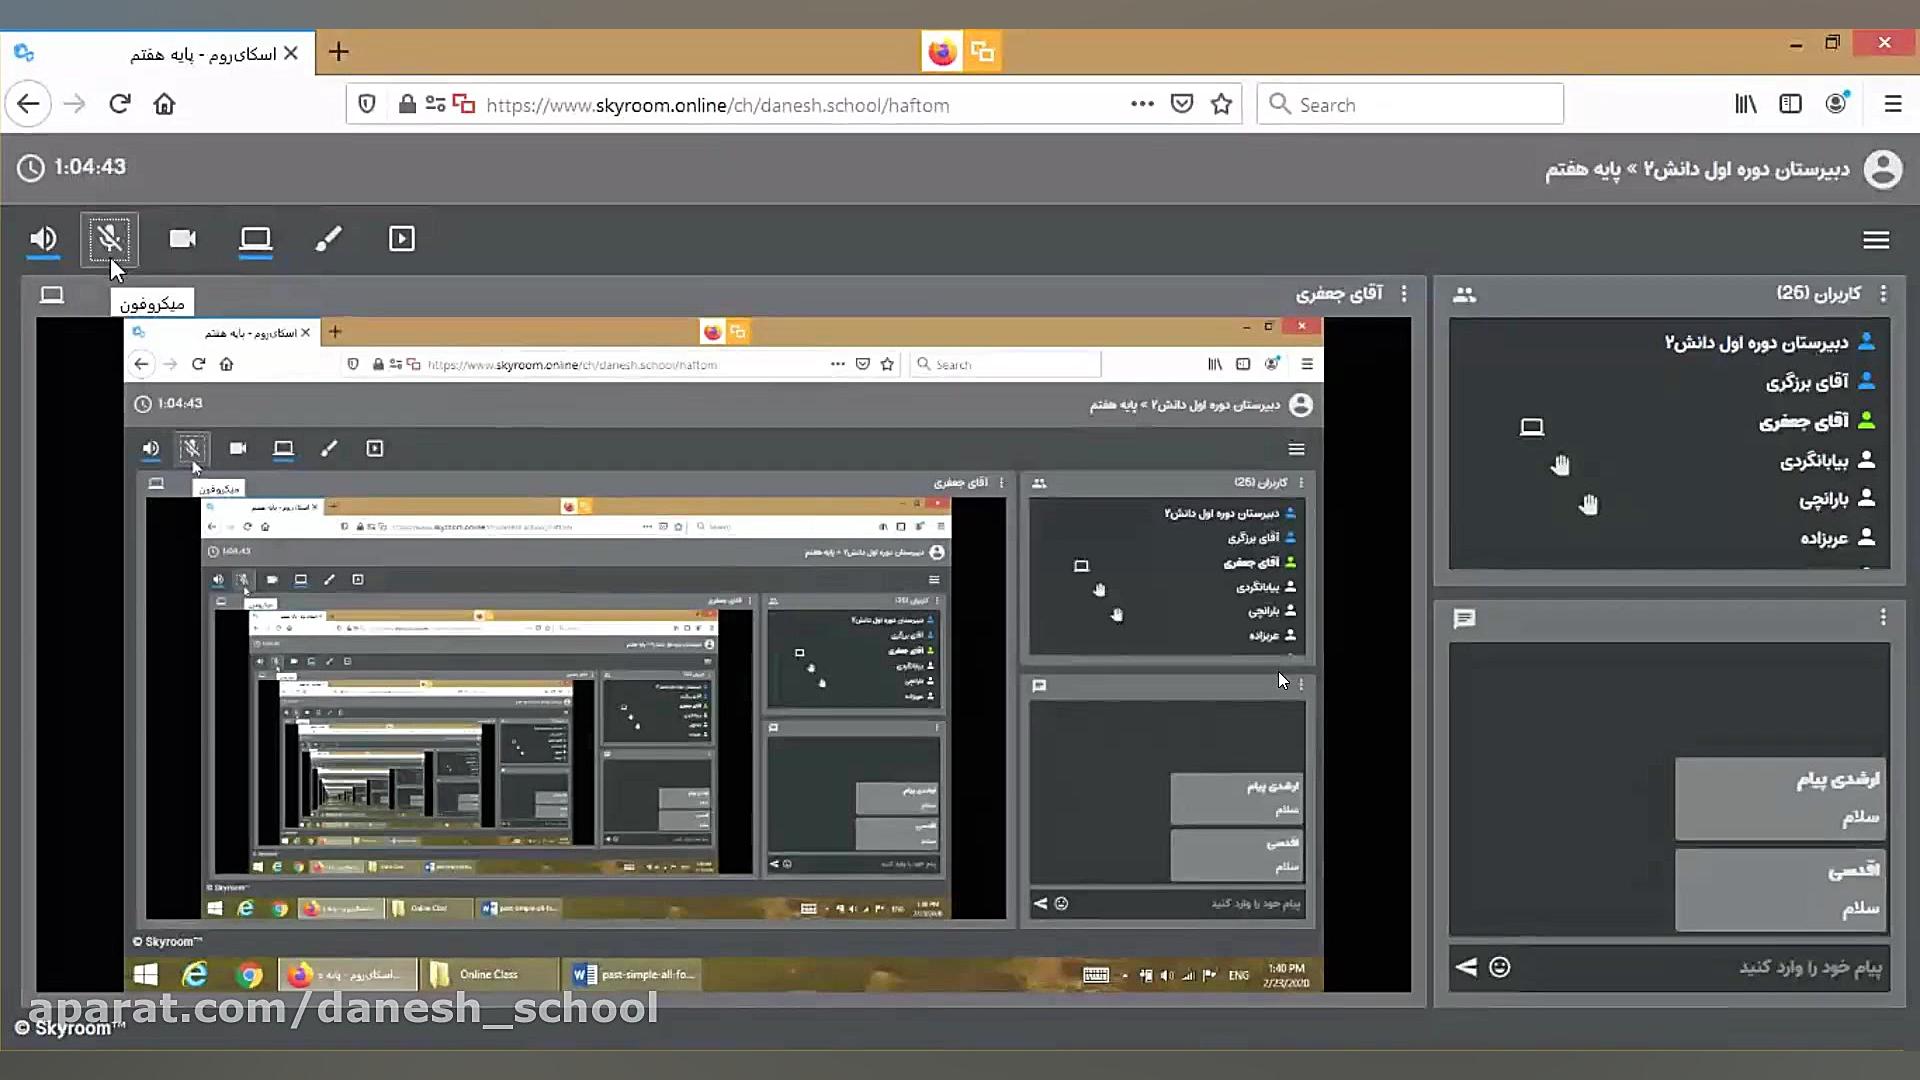Viewport: 1920px width, 1080px height.
Task: Expand chat panel three-dot options
Action: pos(1883,618)
